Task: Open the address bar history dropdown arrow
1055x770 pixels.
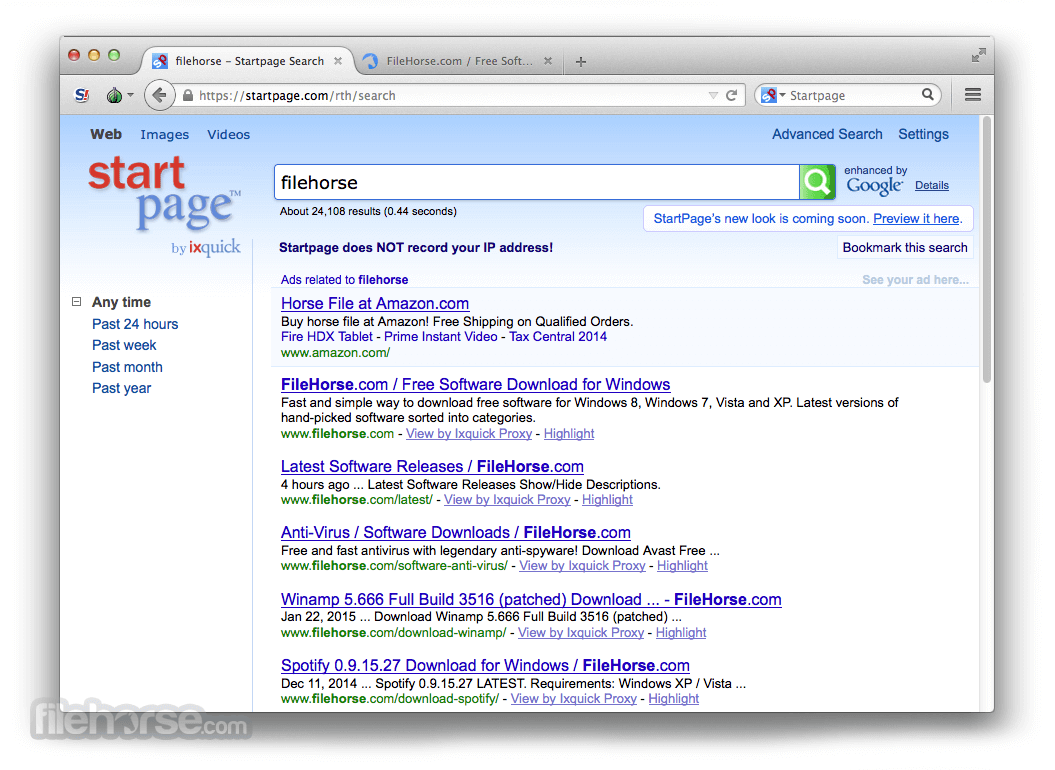Action: pyautogui.click(x=713, y=96)
